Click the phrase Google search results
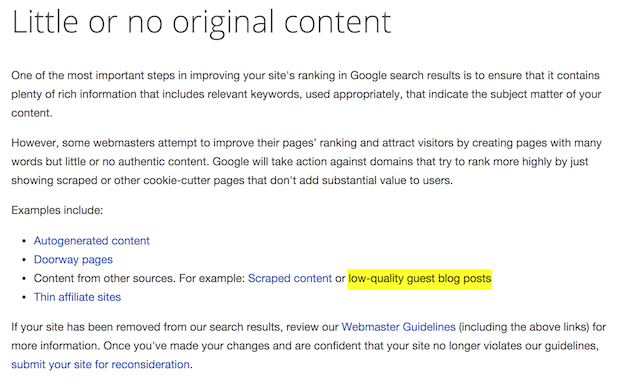620x385 pixels. [x=405, y=75]
